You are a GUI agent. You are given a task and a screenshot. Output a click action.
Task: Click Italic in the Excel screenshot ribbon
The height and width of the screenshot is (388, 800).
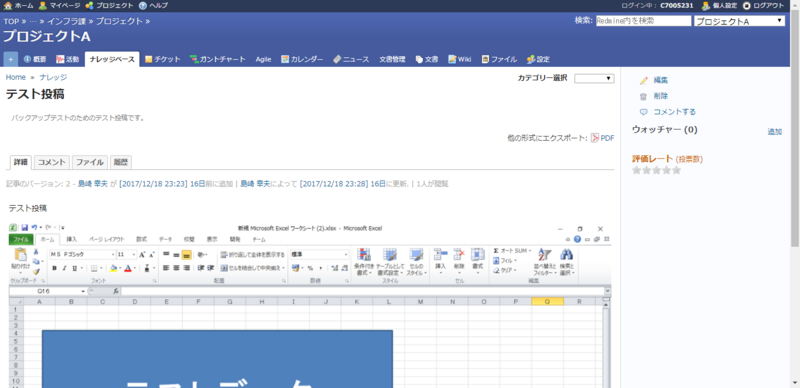pos(64,268)
